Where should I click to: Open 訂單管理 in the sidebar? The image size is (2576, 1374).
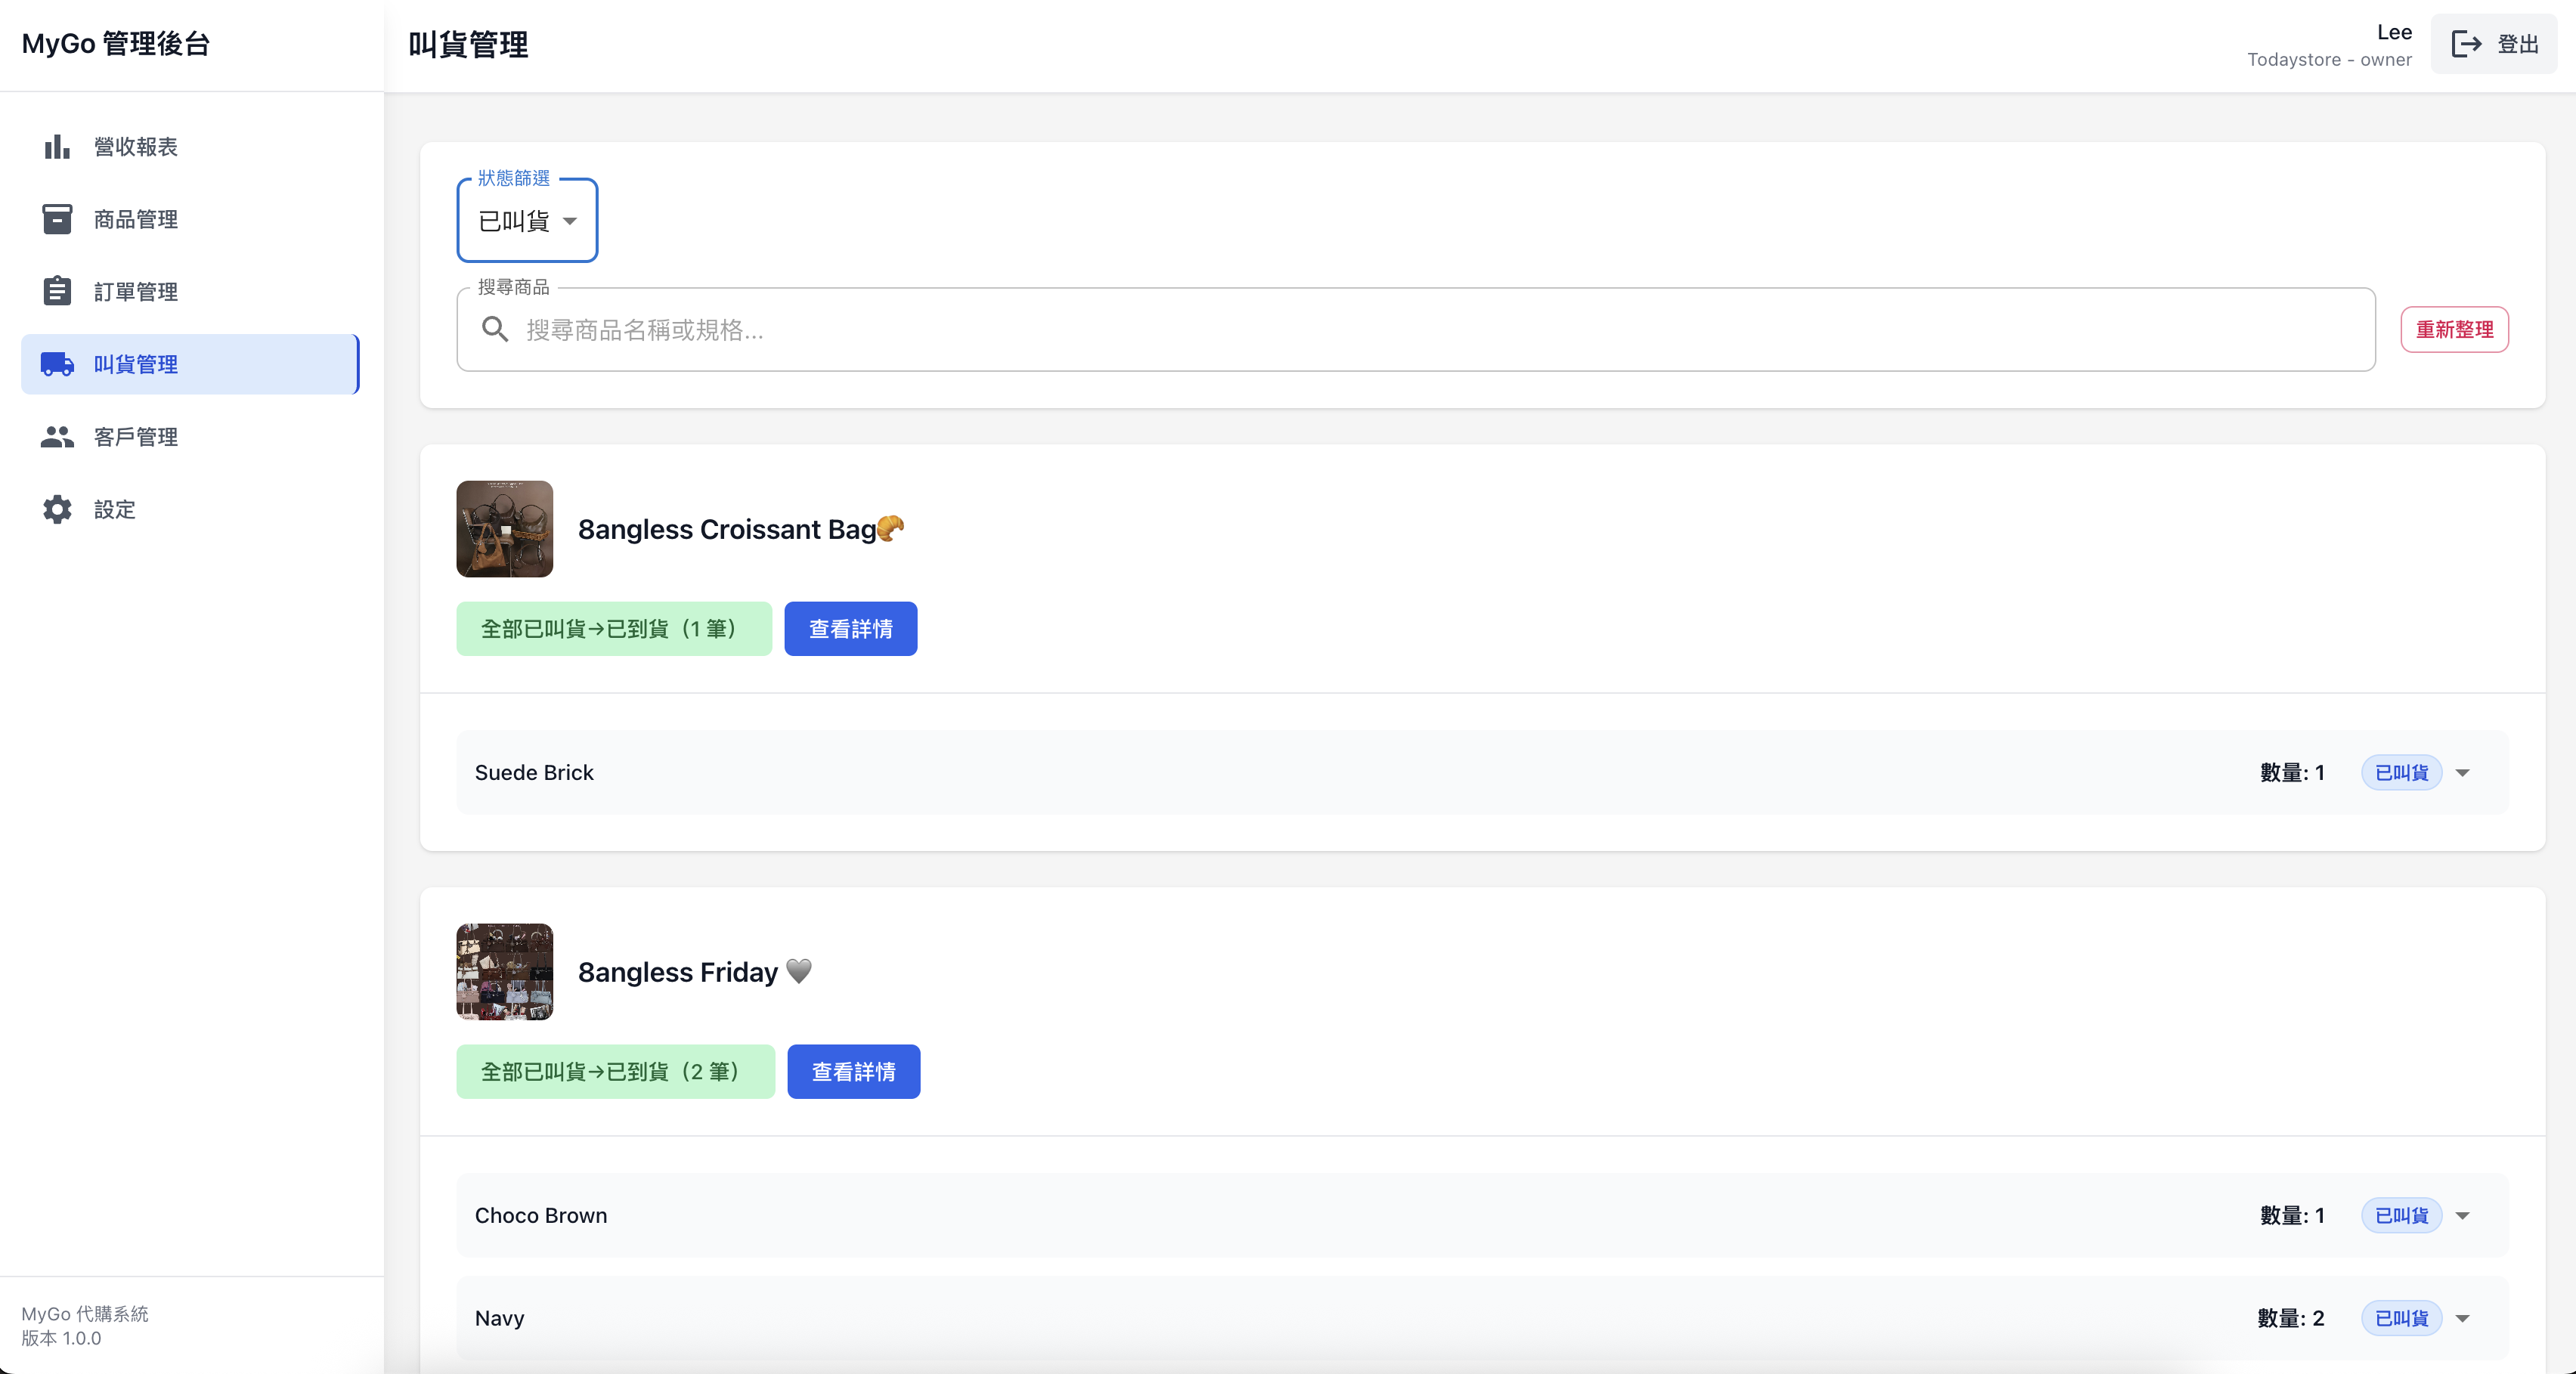(136, 292)
